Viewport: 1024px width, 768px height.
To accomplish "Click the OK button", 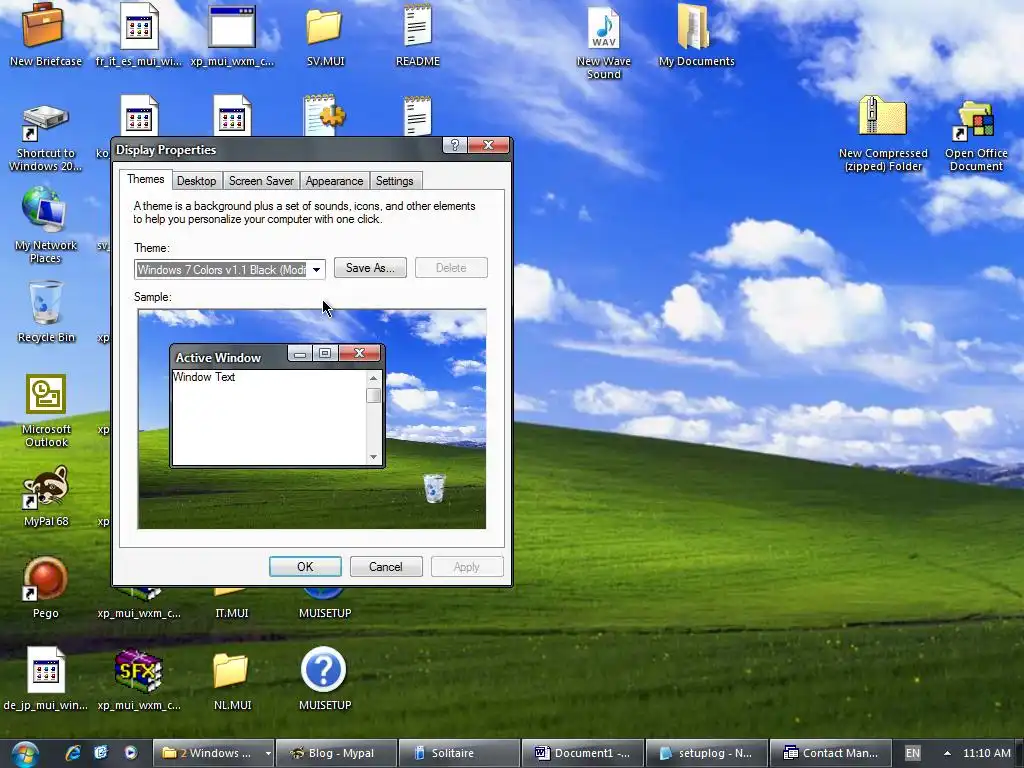I will click(x=305, y=566).
